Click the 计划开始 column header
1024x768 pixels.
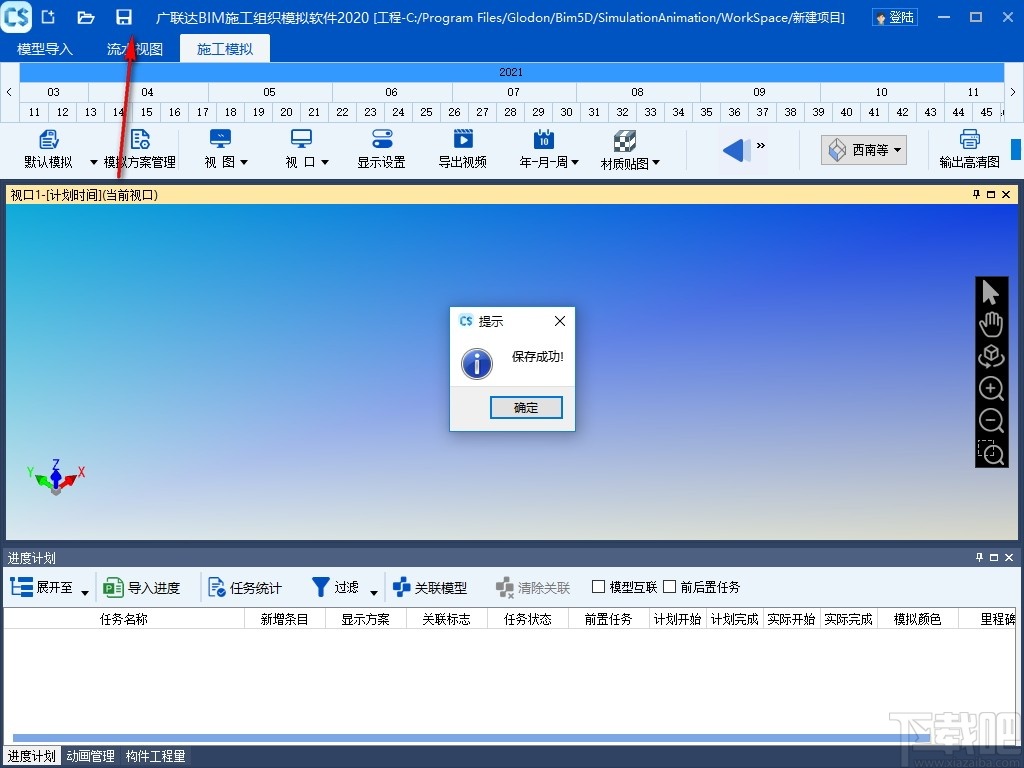[x=677, y=618]
